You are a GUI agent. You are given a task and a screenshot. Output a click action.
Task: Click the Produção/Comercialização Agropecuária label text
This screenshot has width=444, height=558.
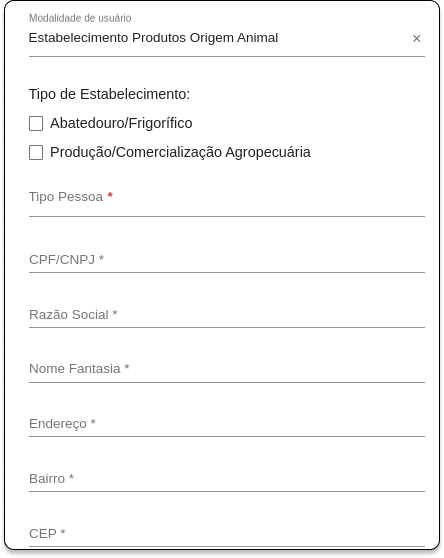click(x=180, y=152)
